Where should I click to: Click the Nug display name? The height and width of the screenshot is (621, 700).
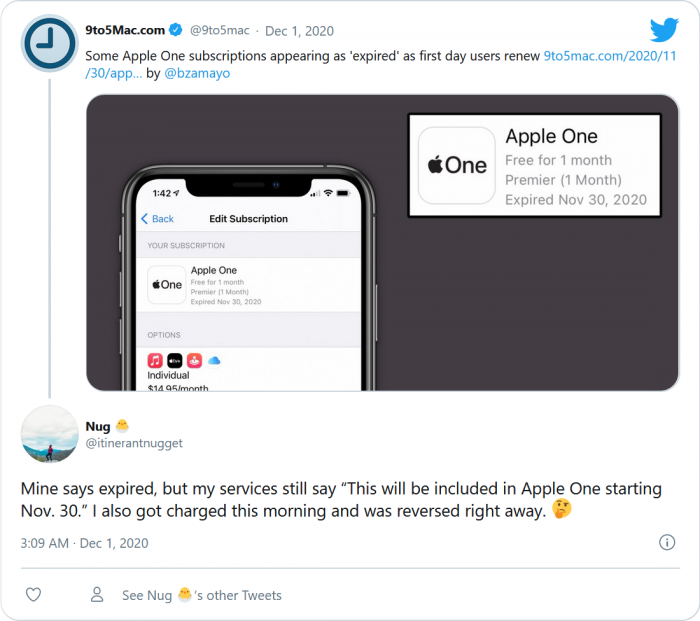click(x=98, y=426)
